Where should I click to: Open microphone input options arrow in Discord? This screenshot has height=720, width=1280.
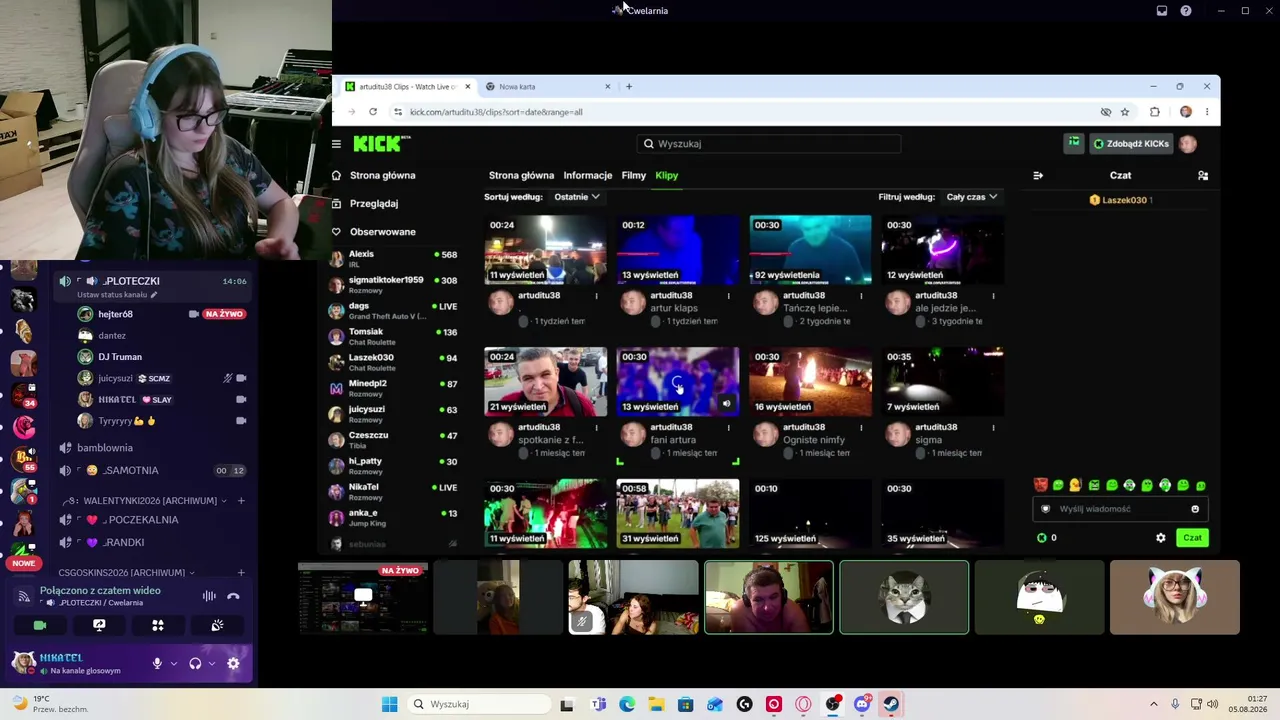click(x=174, y=663)
